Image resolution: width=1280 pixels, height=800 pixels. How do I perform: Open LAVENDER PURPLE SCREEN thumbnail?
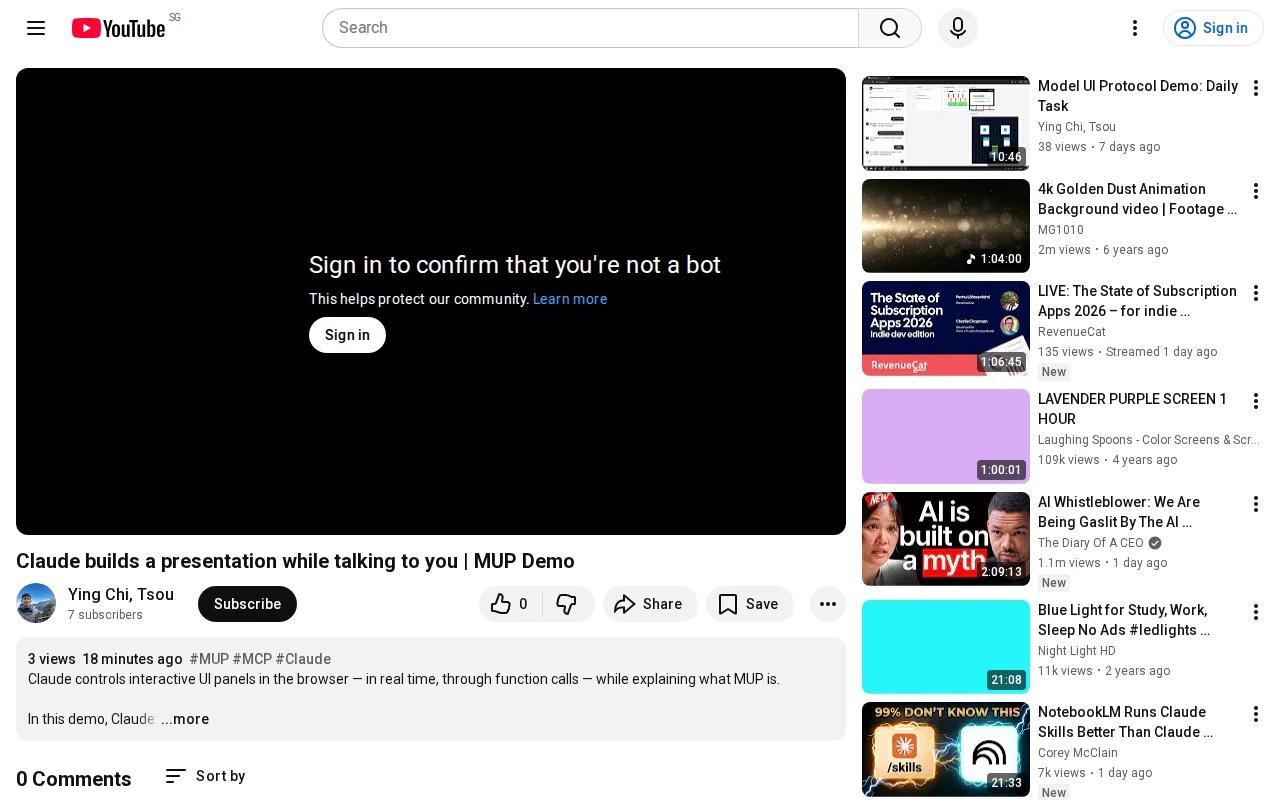946,436
